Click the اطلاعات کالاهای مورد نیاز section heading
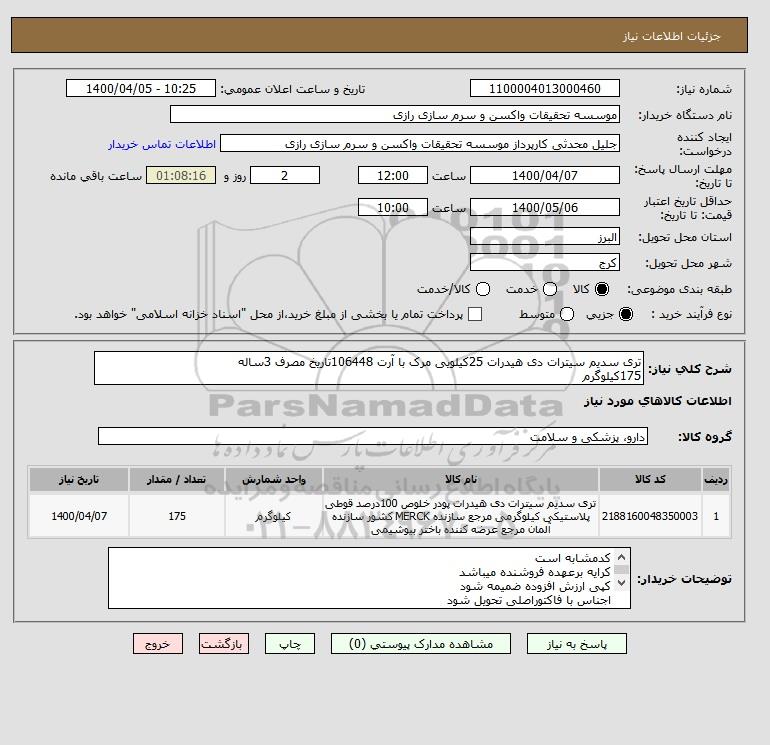The width and height of the screenshot is (770, 745). click(x=658, y=401)
